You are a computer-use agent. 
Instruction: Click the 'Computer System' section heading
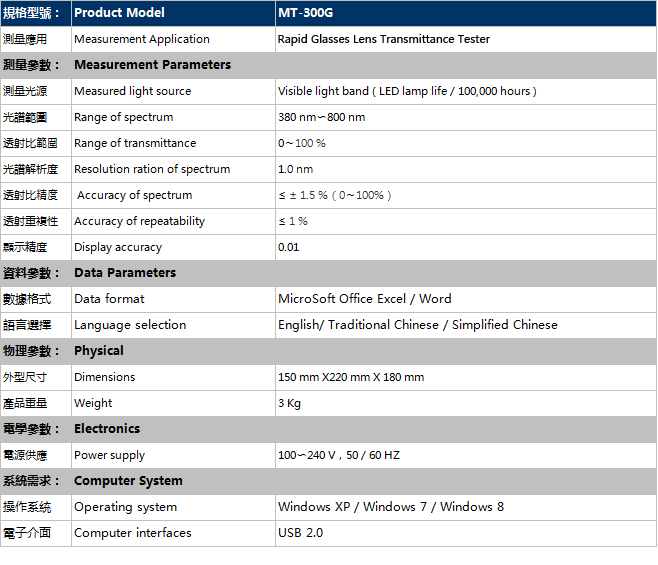(128, 481)
